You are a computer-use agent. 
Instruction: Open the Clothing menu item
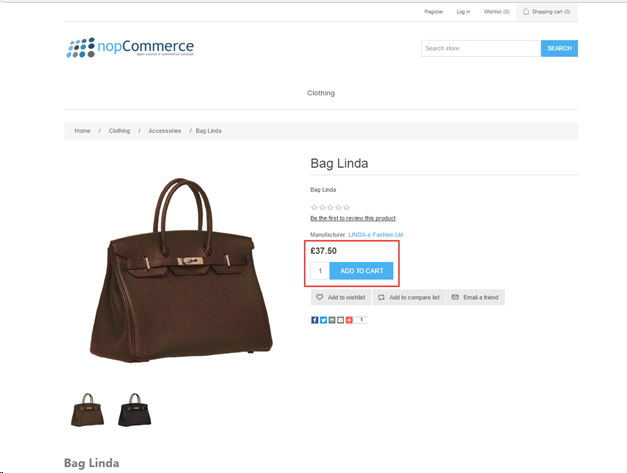coord(321,93)
